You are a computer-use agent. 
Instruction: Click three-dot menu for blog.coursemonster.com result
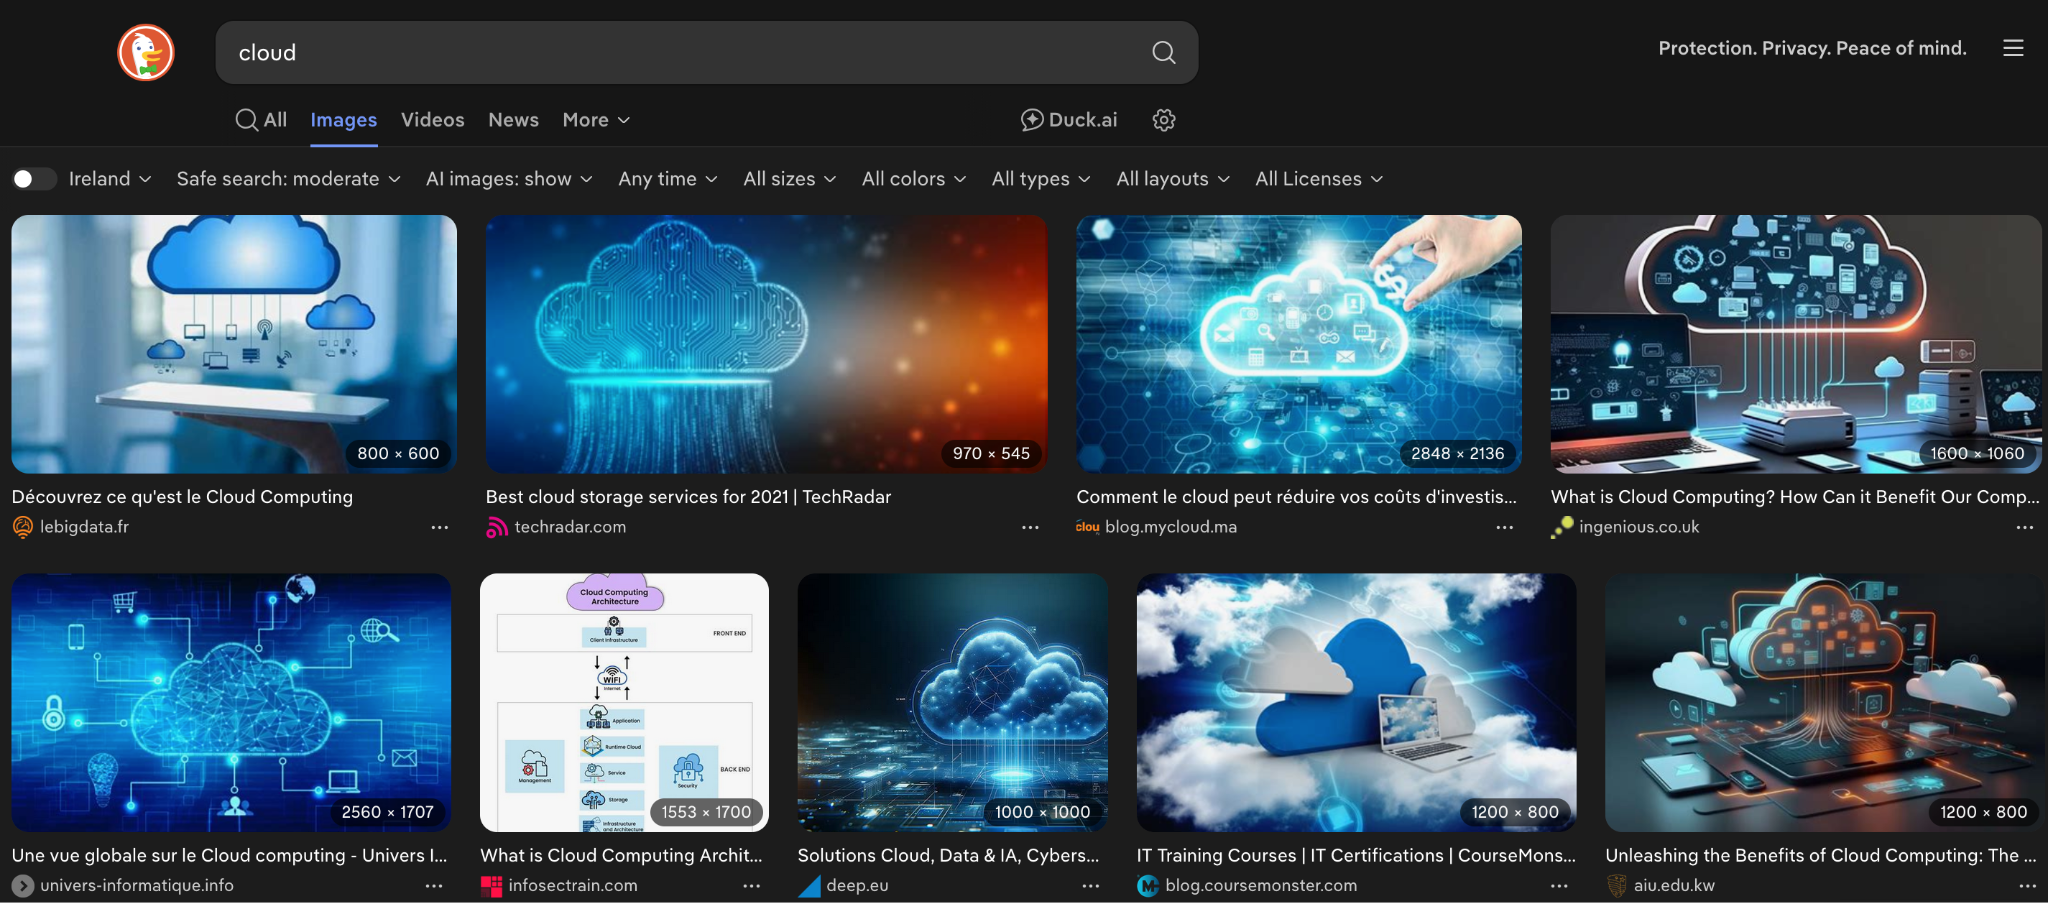point(1559,886)
